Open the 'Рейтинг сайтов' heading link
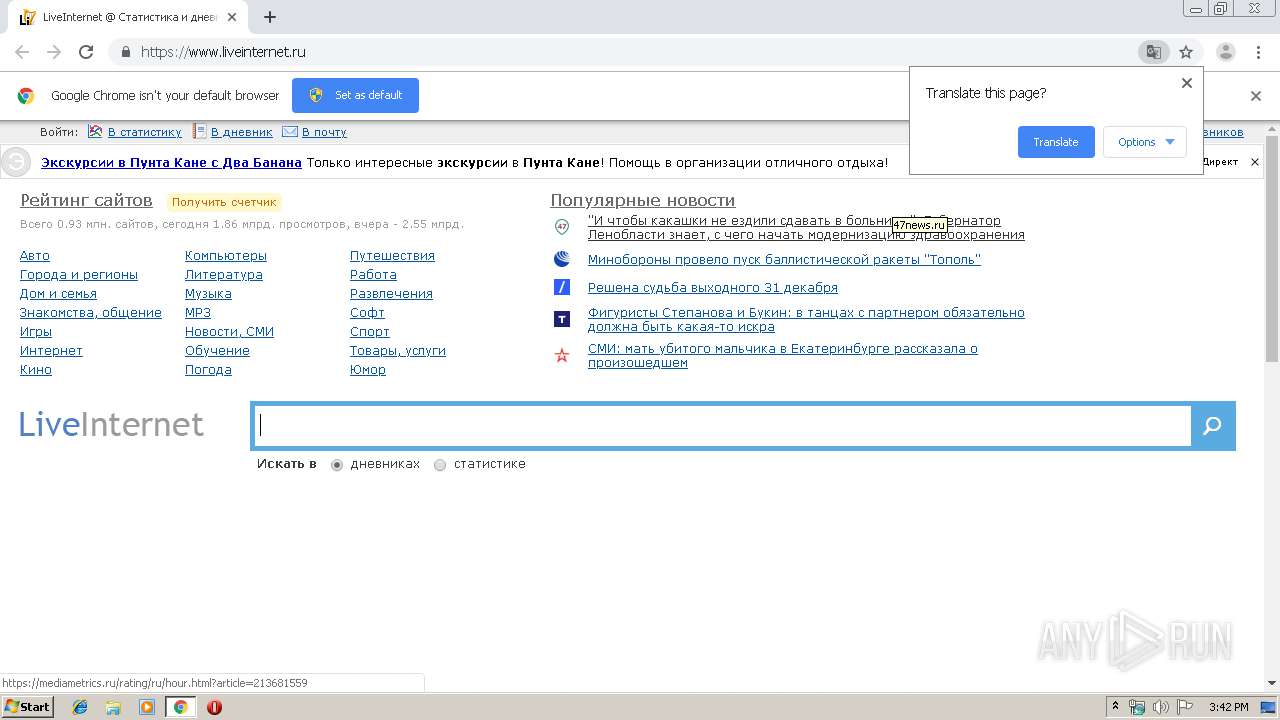 (x=86, y=200)
